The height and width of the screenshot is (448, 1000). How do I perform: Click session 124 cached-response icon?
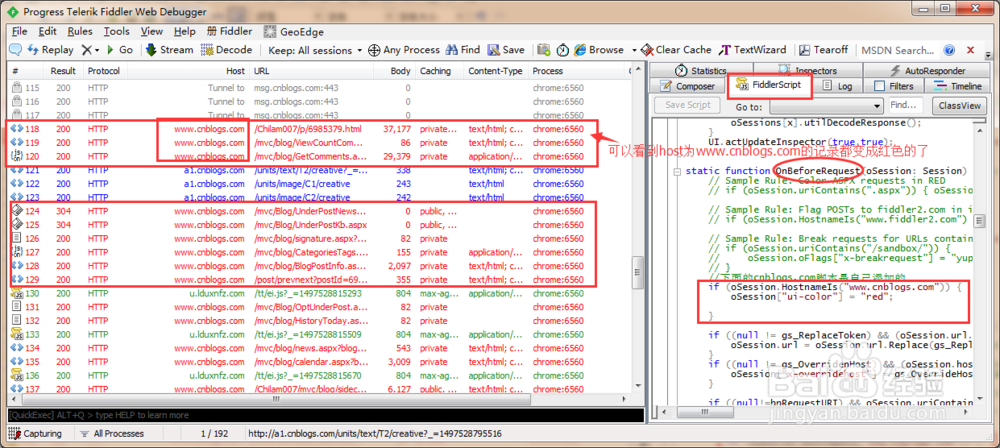tap(17, 211)
